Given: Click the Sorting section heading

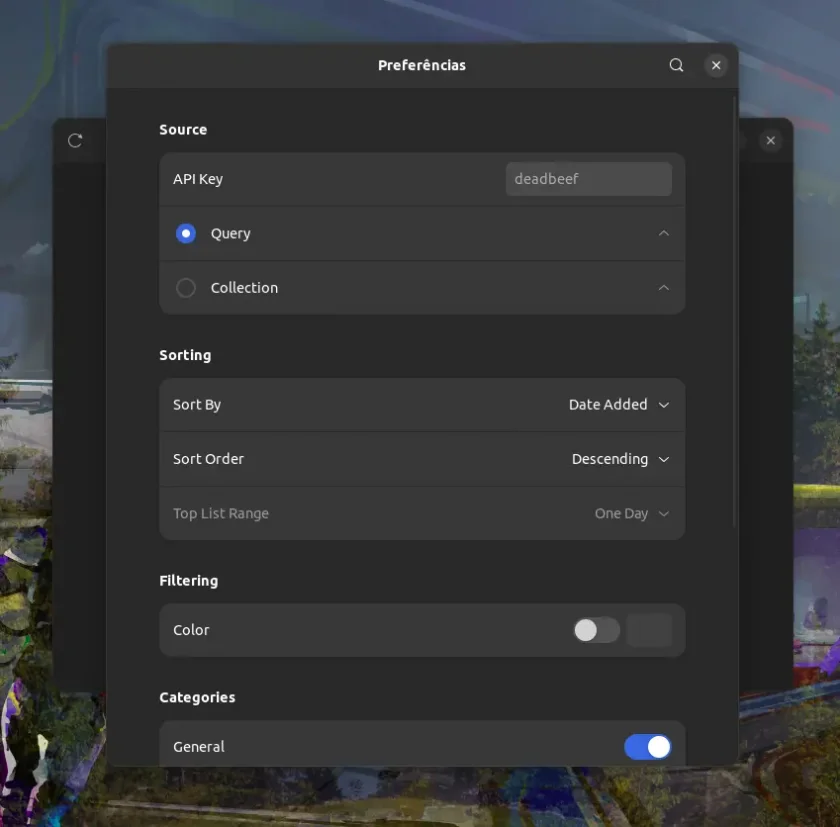Looking at the screenshot, I should click(185, 355).
